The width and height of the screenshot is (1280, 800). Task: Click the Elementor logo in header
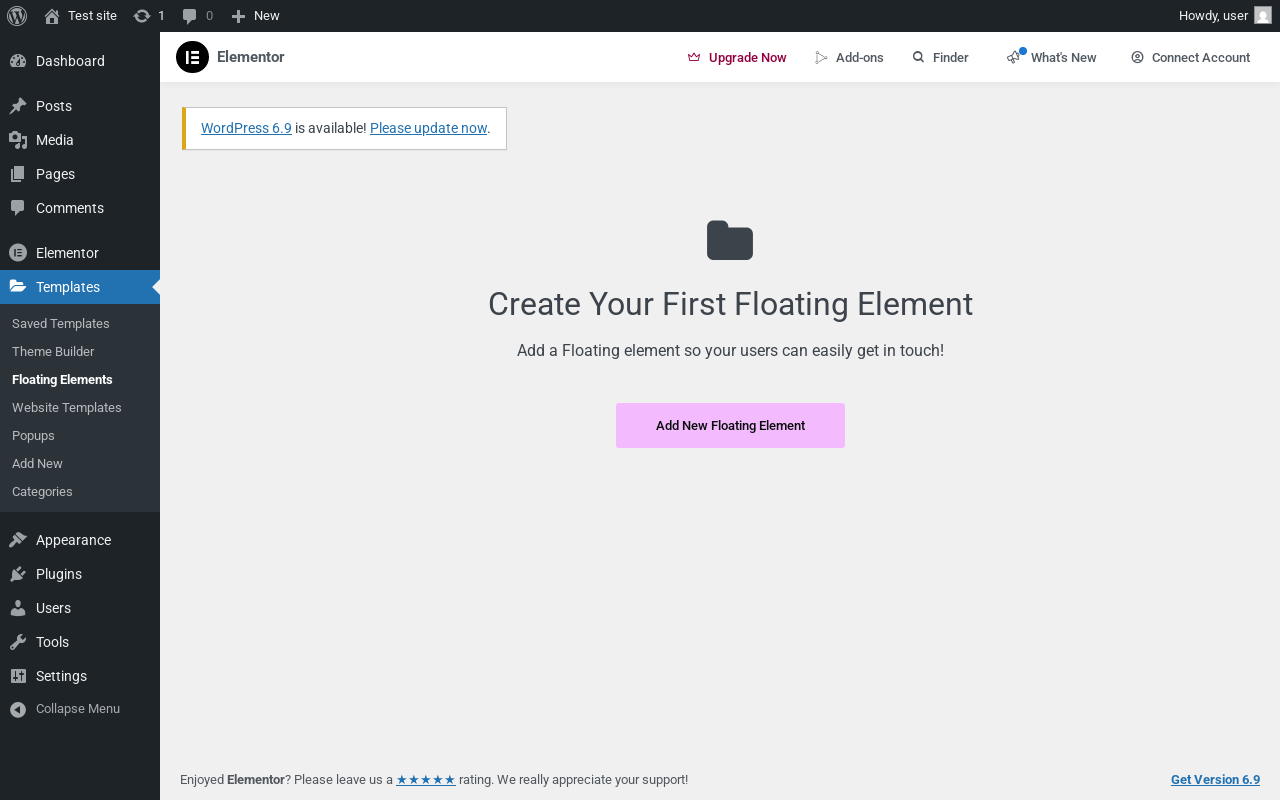192,57
